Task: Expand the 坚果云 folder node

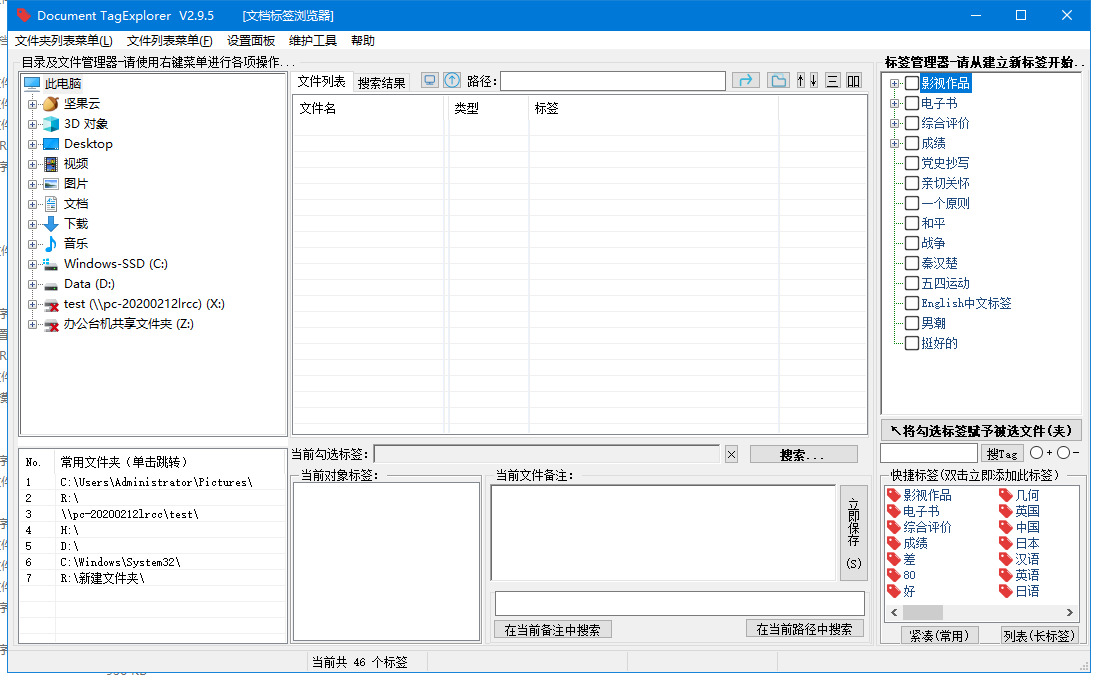Action: (x=33, y=104)
